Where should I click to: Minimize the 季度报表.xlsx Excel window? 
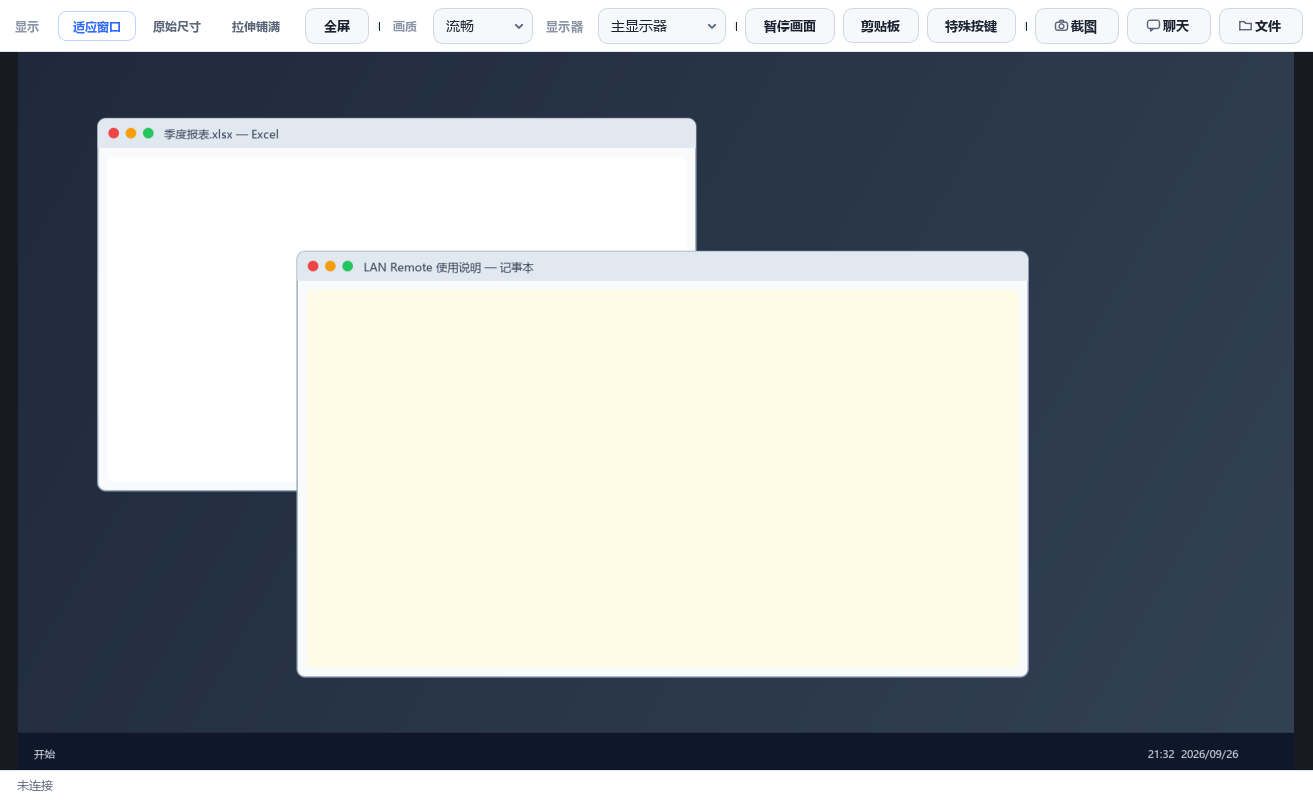pyautogui.click(x=131, y=133)
